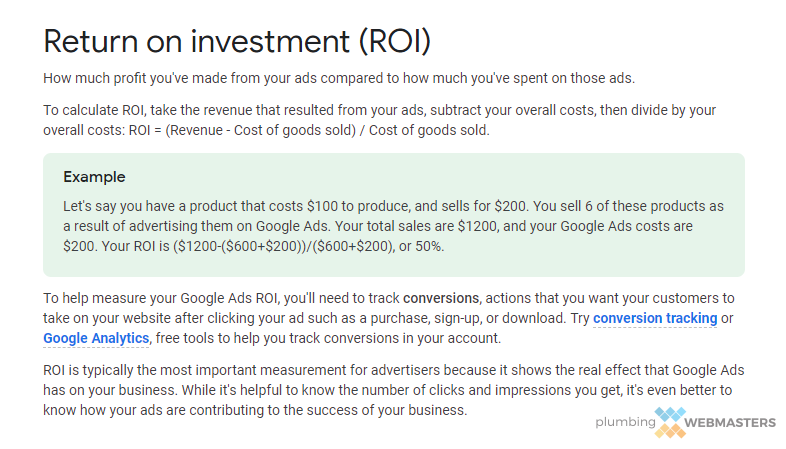The width and height of the screenshot is (786, 449).
Task: Click the plumbing watermark word
Action: (625, 422)
